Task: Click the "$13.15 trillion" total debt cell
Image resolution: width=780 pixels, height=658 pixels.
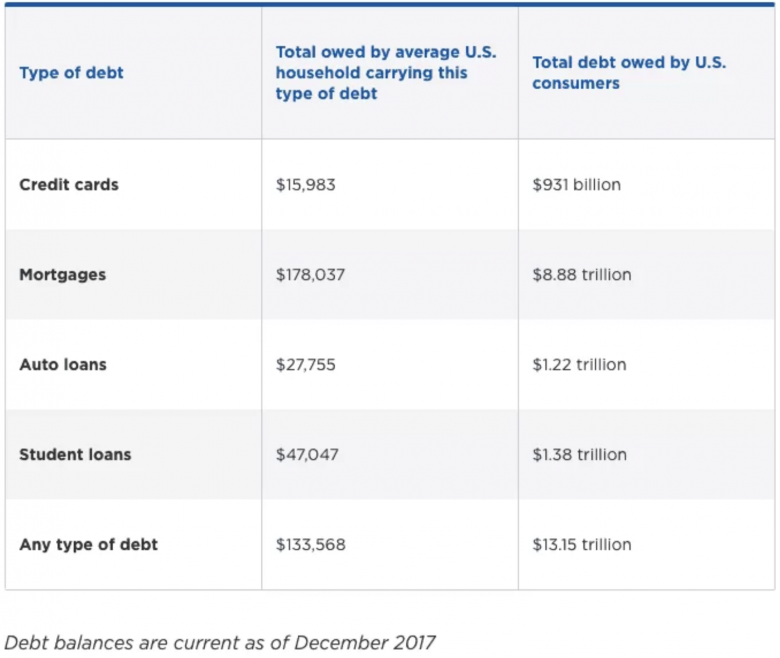Action: [582, 545]
